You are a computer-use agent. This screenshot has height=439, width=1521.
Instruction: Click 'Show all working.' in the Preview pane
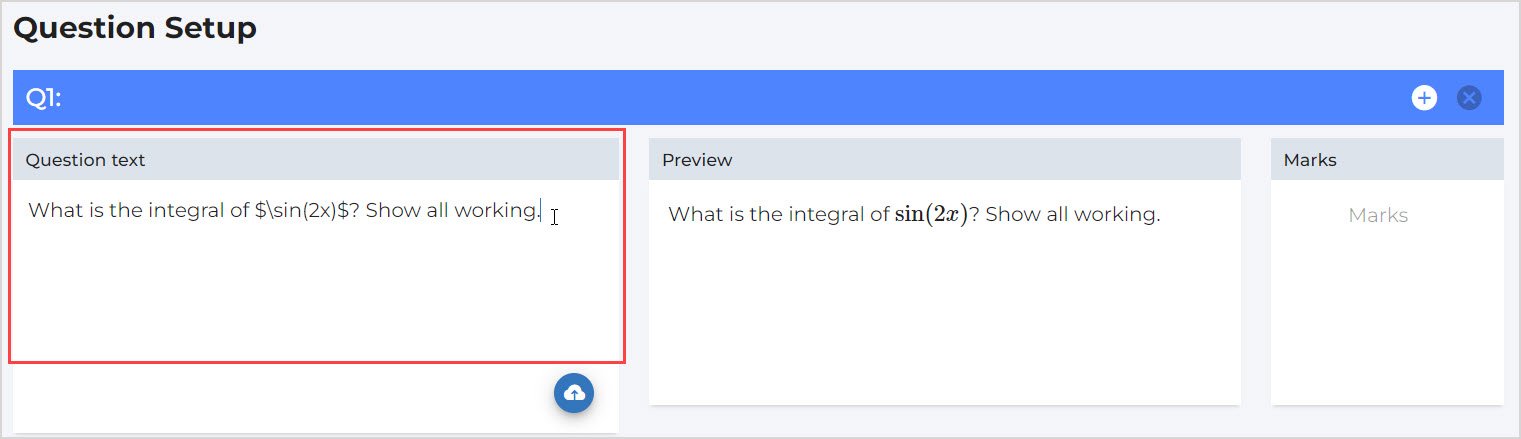click(x=1072, y=215)
